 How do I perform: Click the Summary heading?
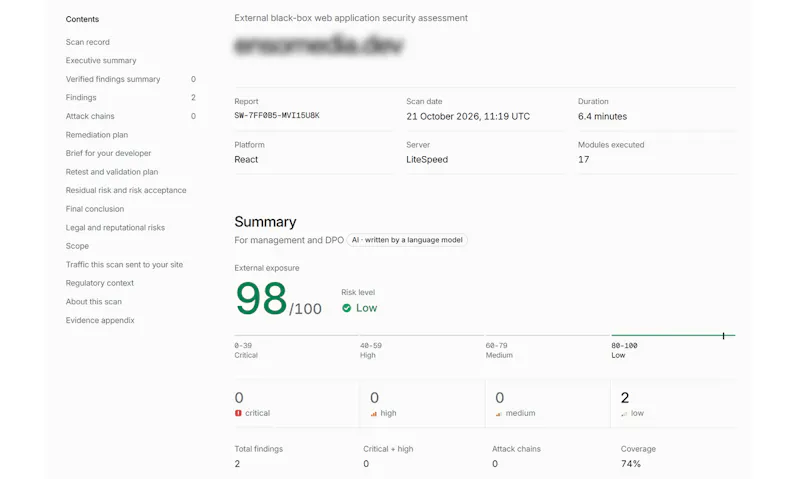click(x=265, y=222)
